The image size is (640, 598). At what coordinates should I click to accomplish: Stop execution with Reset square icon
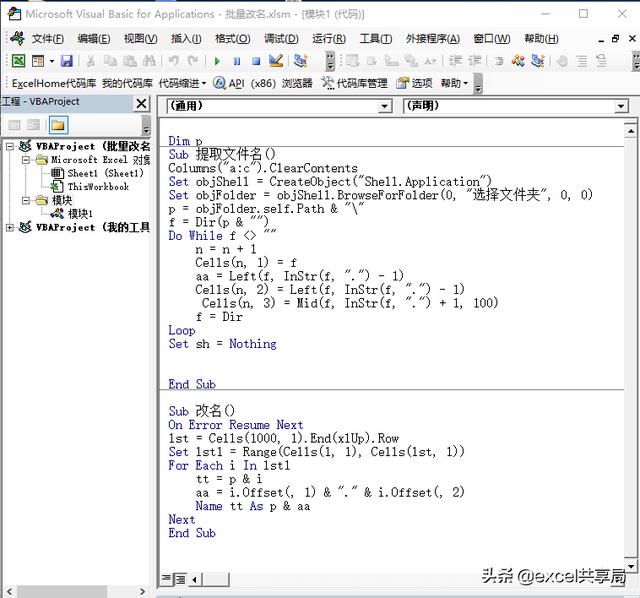click(256, 61)
